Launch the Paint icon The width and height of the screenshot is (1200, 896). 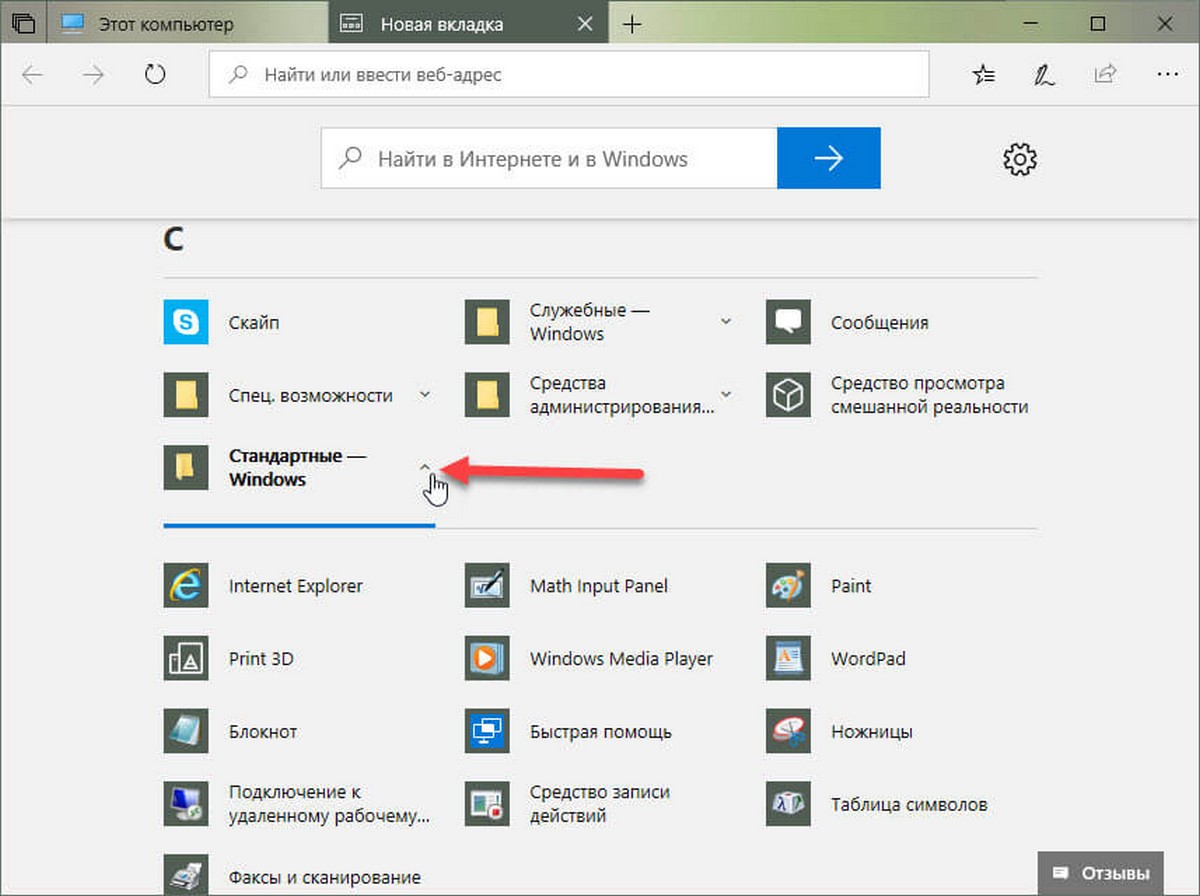click(788, 586)
